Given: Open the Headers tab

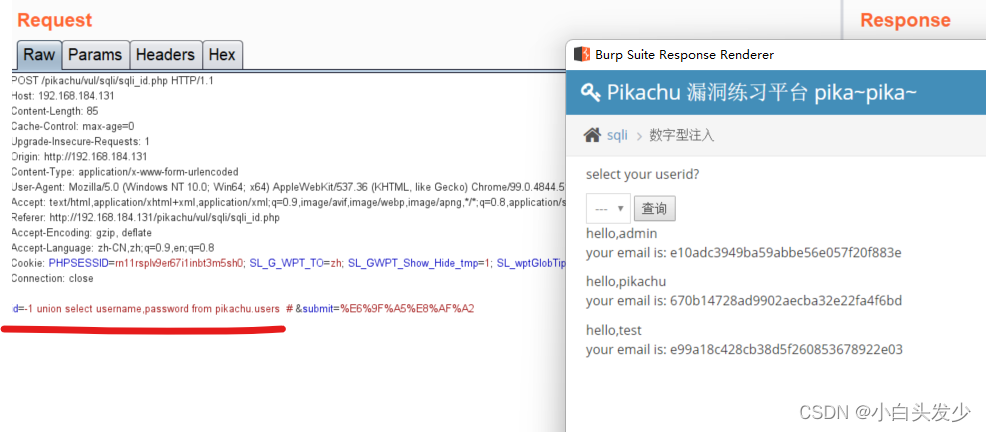Looking at the screenshot, I should coord(167,55).
